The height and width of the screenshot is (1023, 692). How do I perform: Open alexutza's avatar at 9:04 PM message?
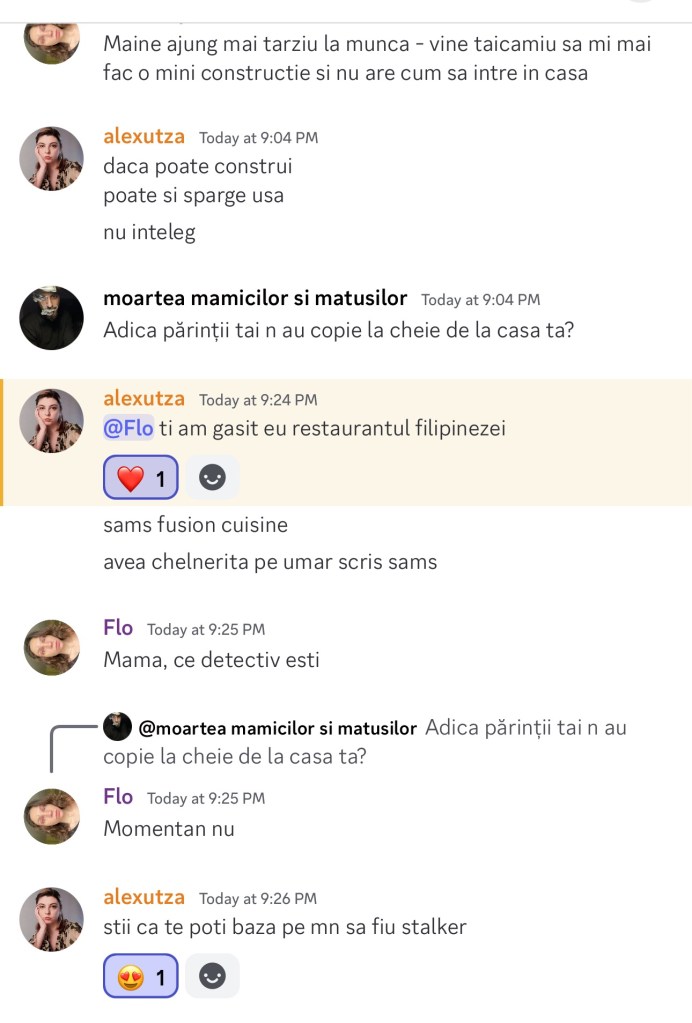tap(52, 158)
